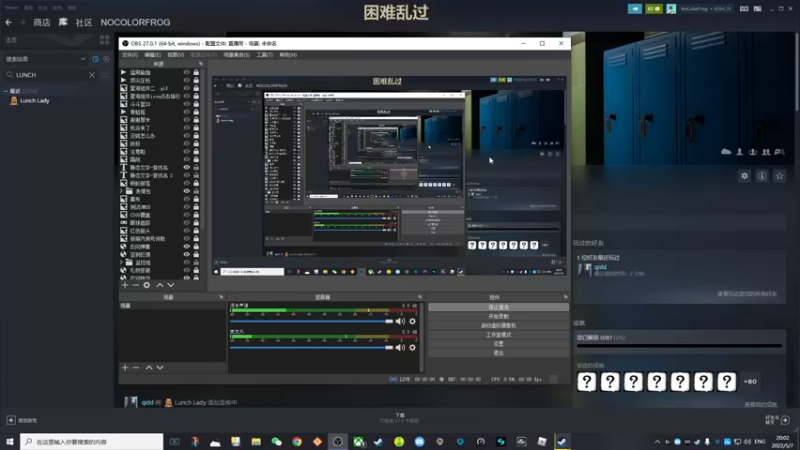Clear the LUNCH search with the X
800x450 pixels.
92,75
